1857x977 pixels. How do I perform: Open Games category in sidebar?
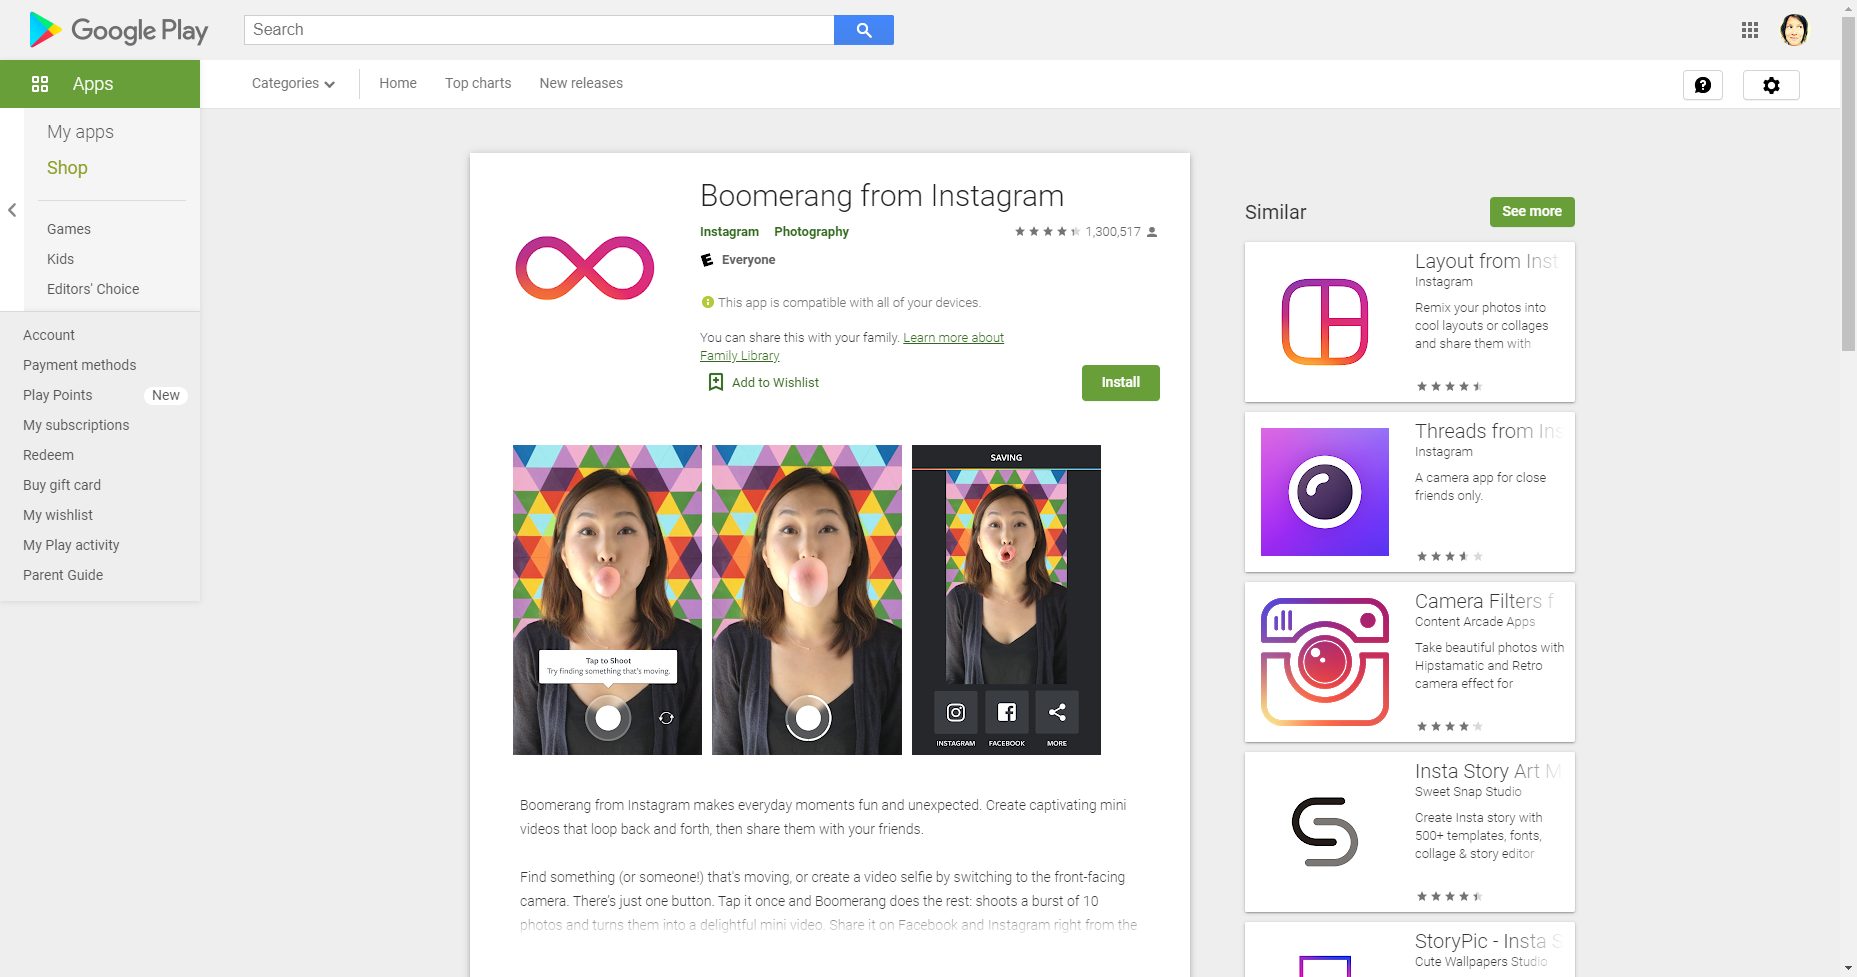[69, 229]
